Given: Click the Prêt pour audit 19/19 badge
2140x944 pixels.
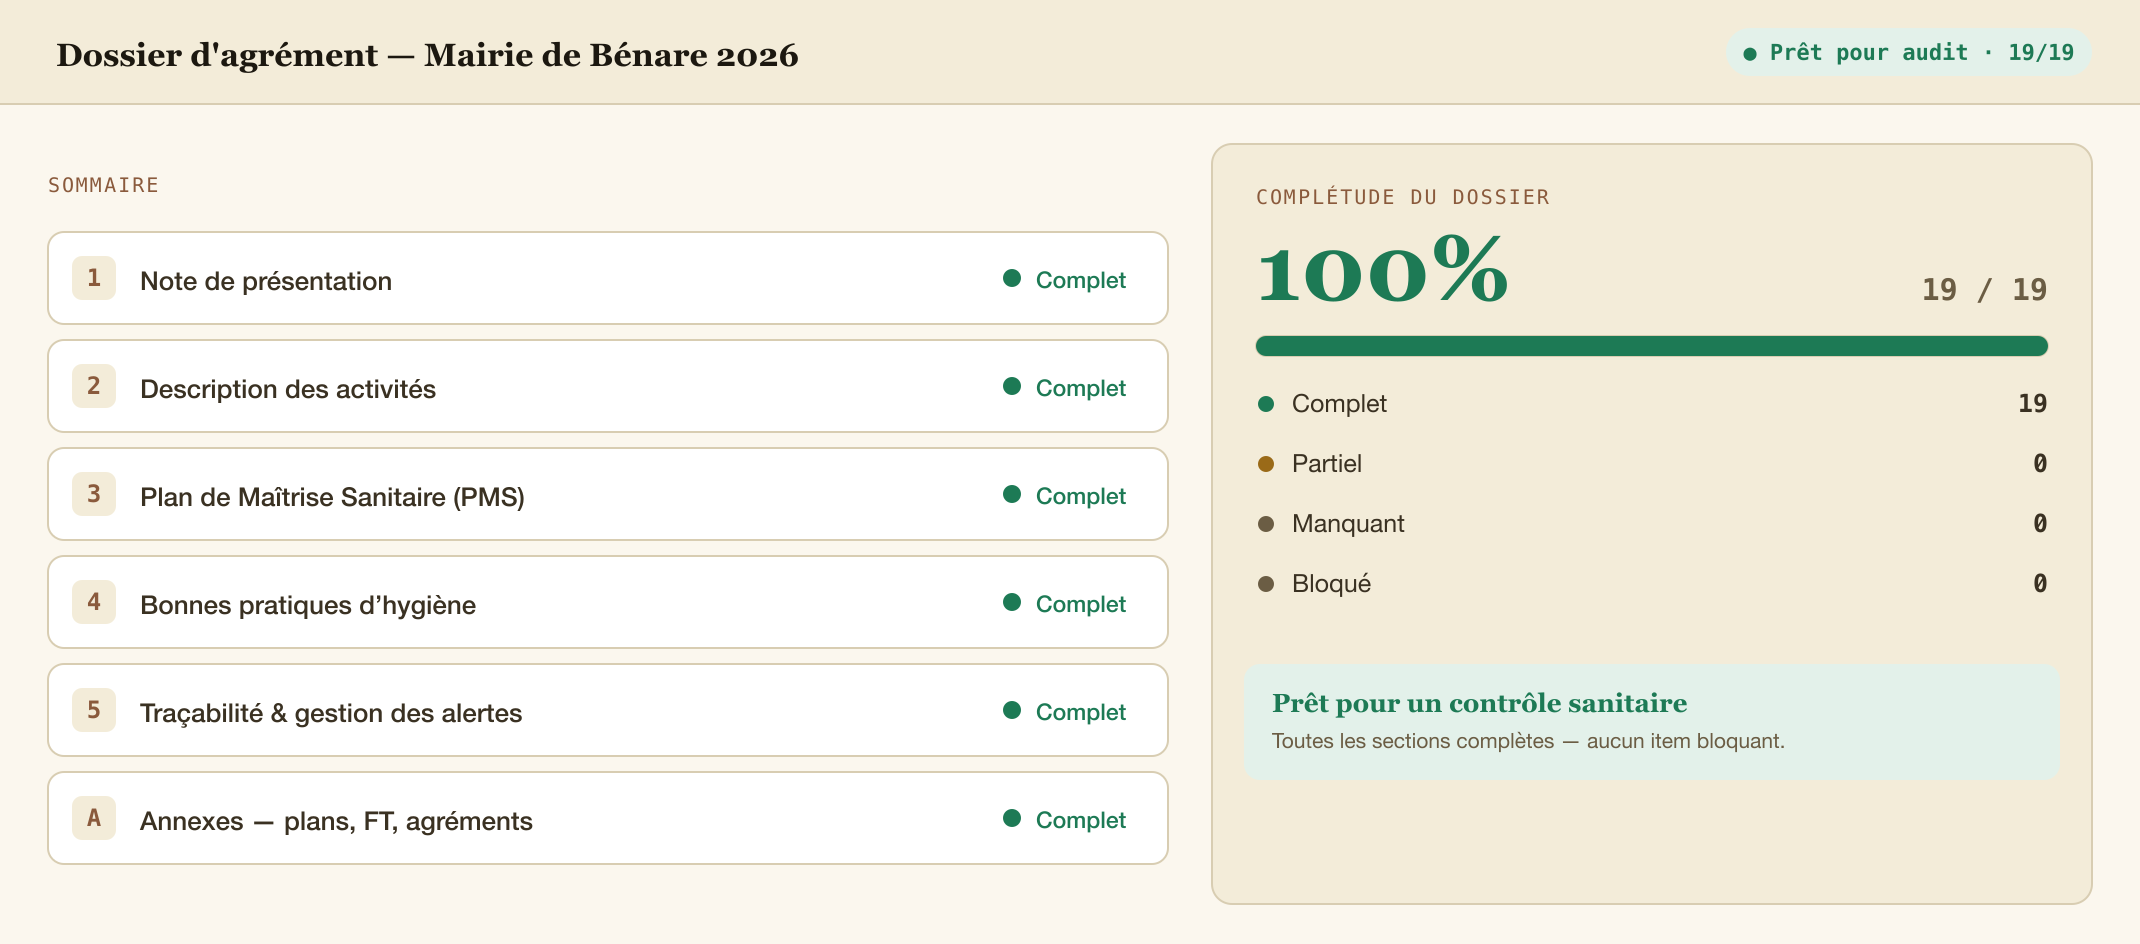Looking at the screenshot, I should [x=1909, y=52].
